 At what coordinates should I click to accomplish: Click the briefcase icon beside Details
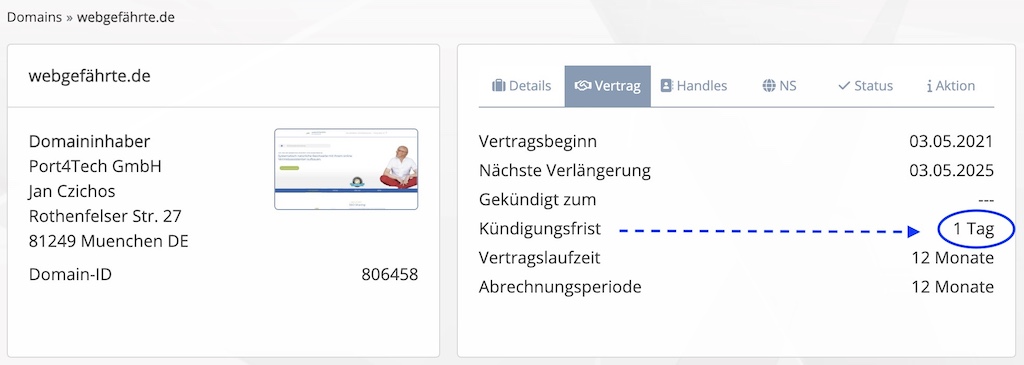click(x=498, y=86)
